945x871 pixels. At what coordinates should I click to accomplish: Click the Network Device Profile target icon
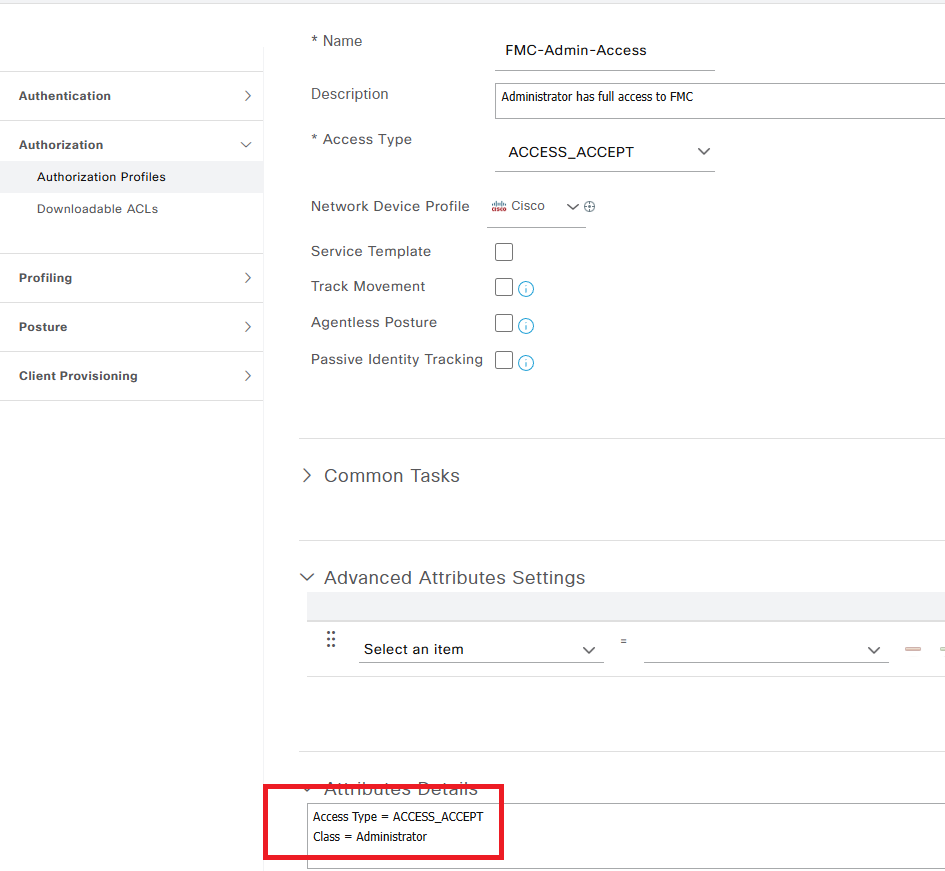pos(589,206)
